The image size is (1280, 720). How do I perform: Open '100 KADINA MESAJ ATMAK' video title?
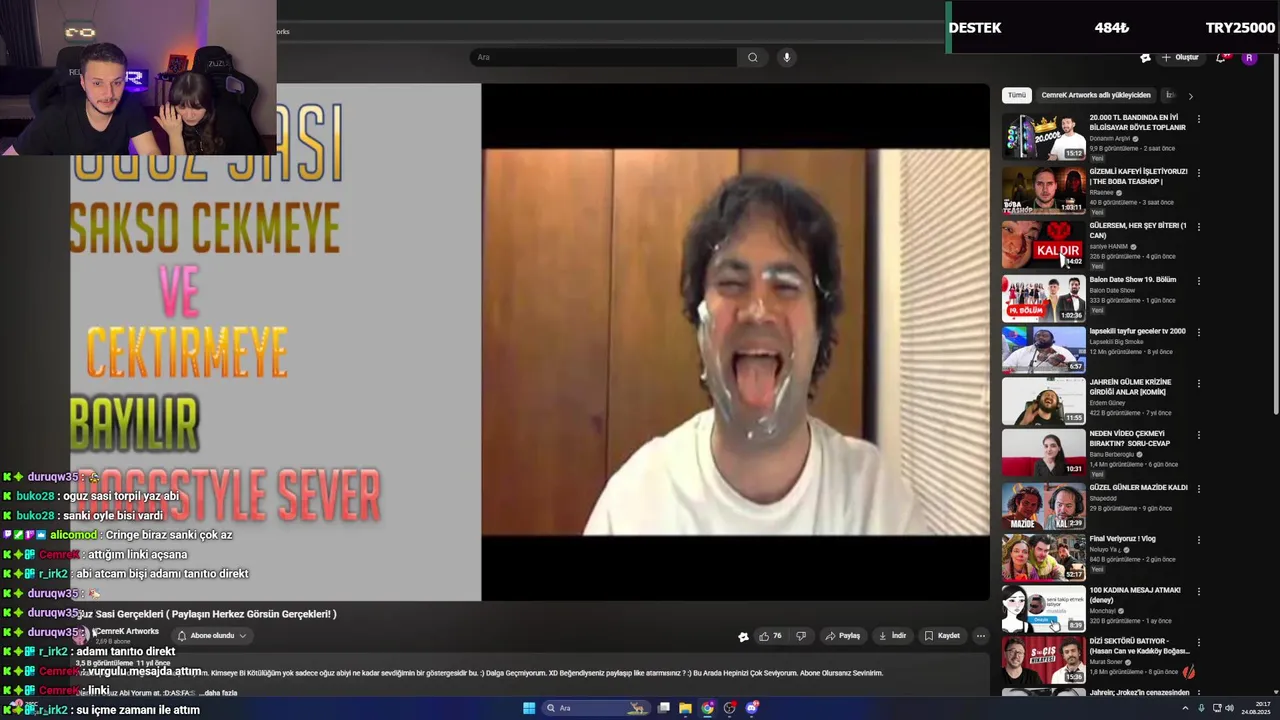pyautogui.click(x=1134, y=595)
